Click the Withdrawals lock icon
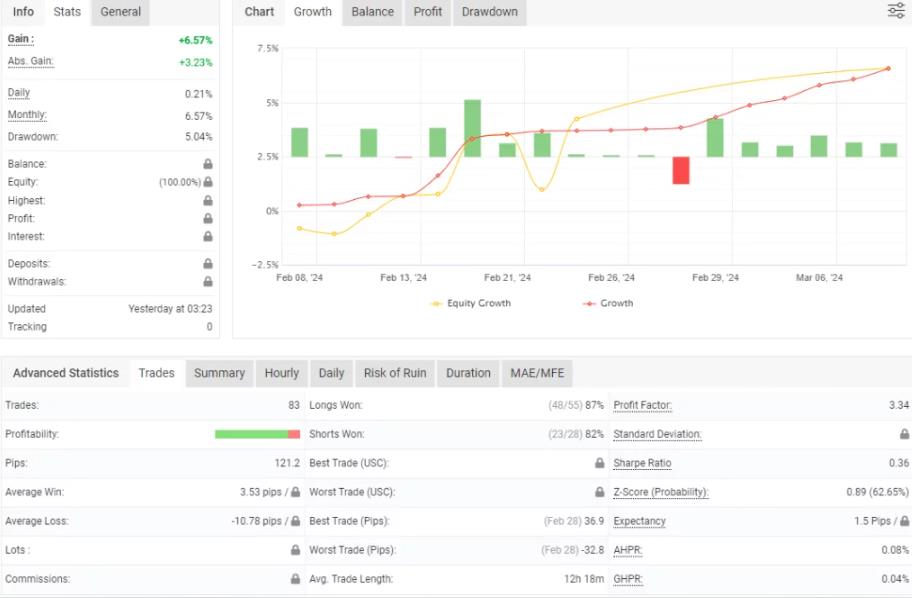 [x=208, y=282]
